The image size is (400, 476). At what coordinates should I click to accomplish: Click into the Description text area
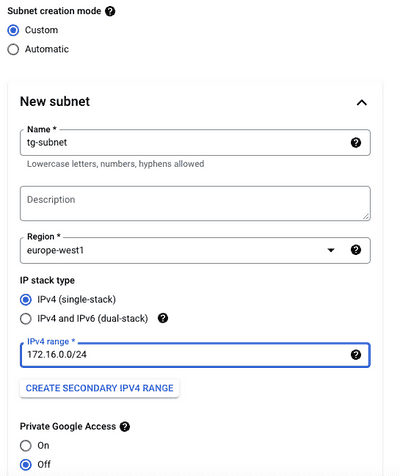point(195,203)
